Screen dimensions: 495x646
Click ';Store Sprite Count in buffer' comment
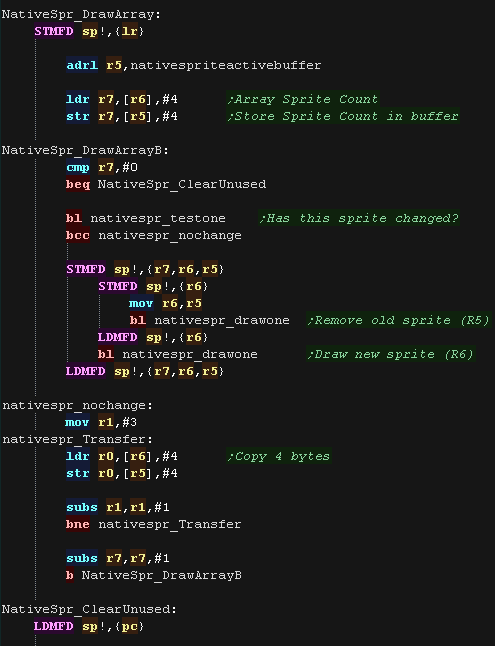click(x=343, y=116)
